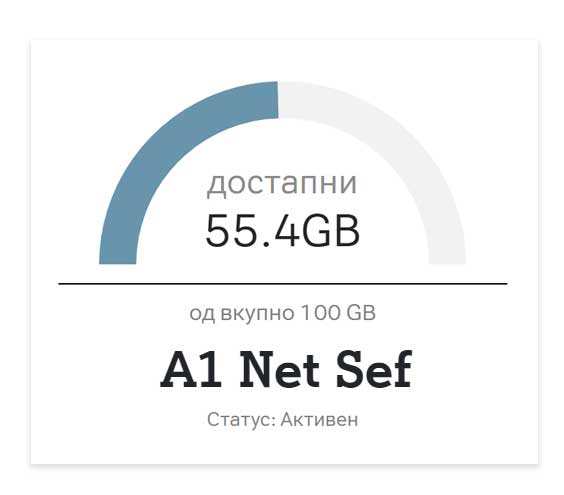Click the word Активен
564x495 pixels.
point(319,419)
